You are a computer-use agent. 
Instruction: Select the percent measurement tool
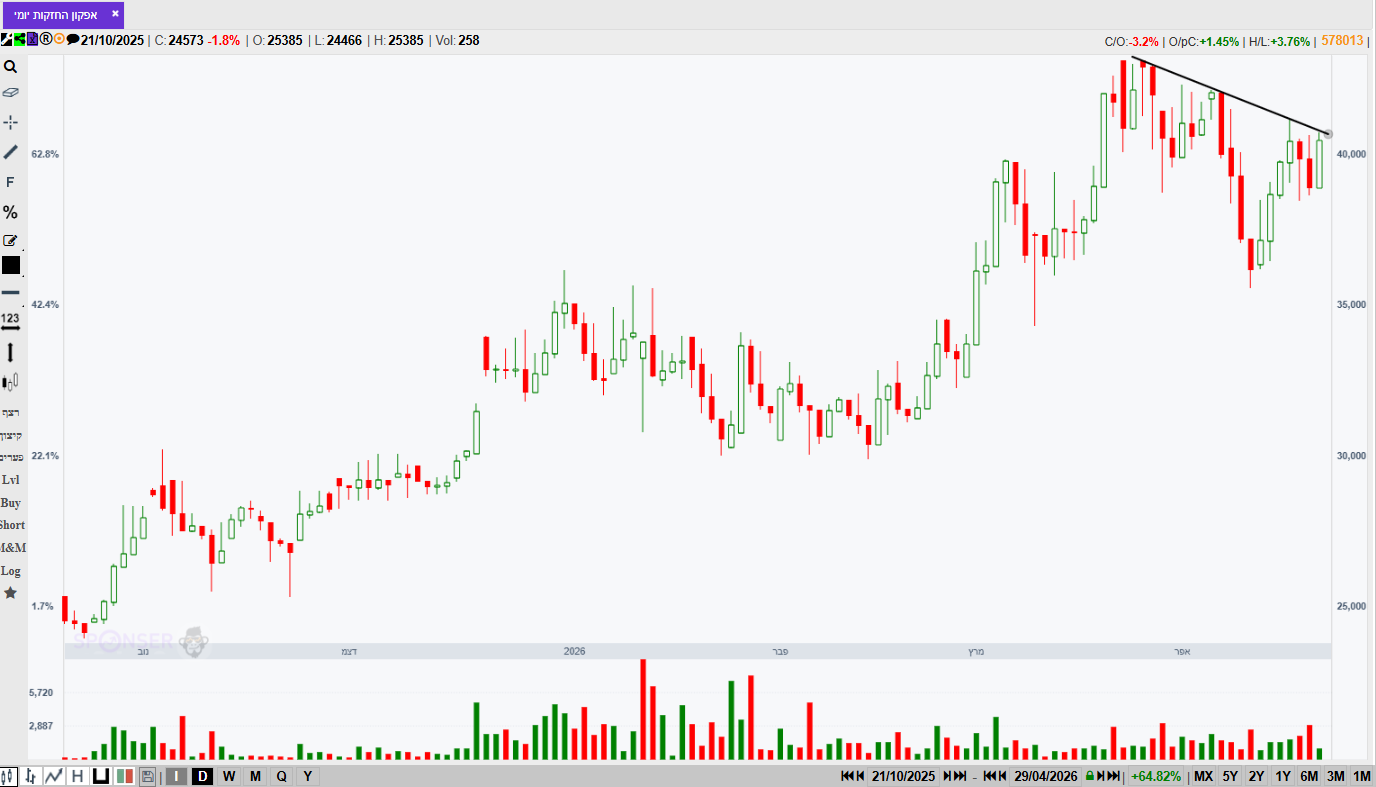tap(10, 212)
